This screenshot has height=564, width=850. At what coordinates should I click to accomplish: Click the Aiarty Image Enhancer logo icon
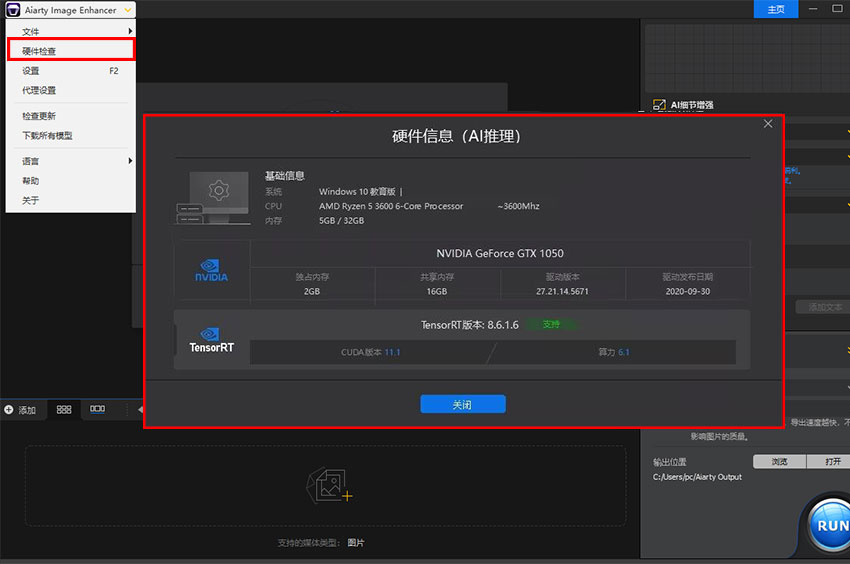pos(13,10)
